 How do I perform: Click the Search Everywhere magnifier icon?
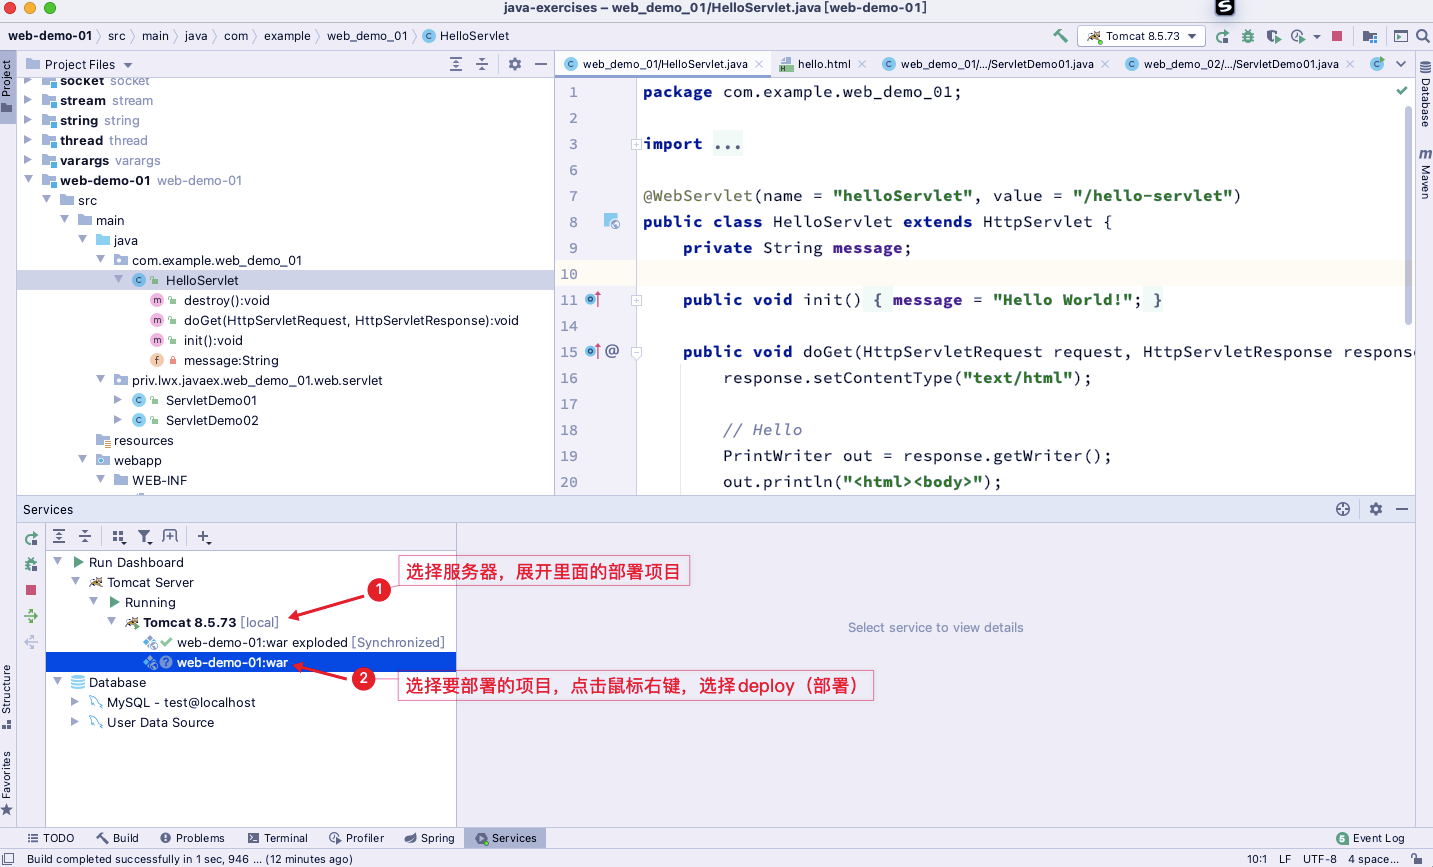pos(1423,36)
